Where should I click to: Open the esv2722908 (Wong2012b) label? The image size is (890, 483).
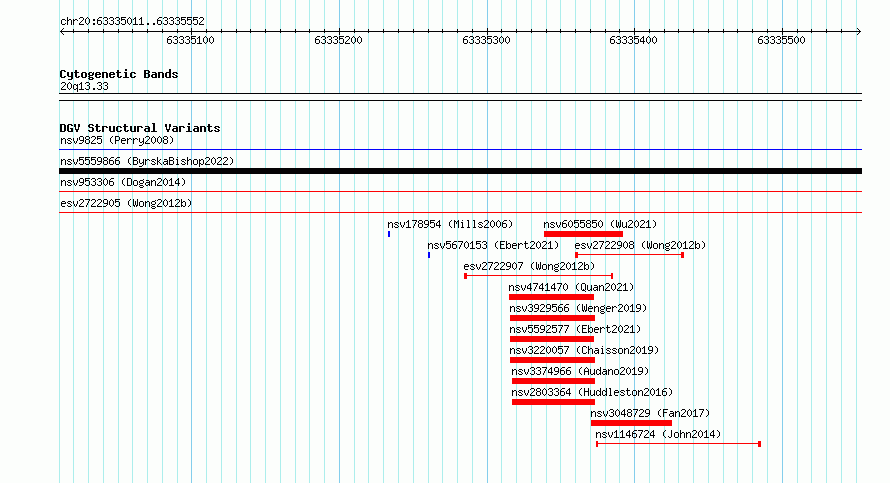640,245
